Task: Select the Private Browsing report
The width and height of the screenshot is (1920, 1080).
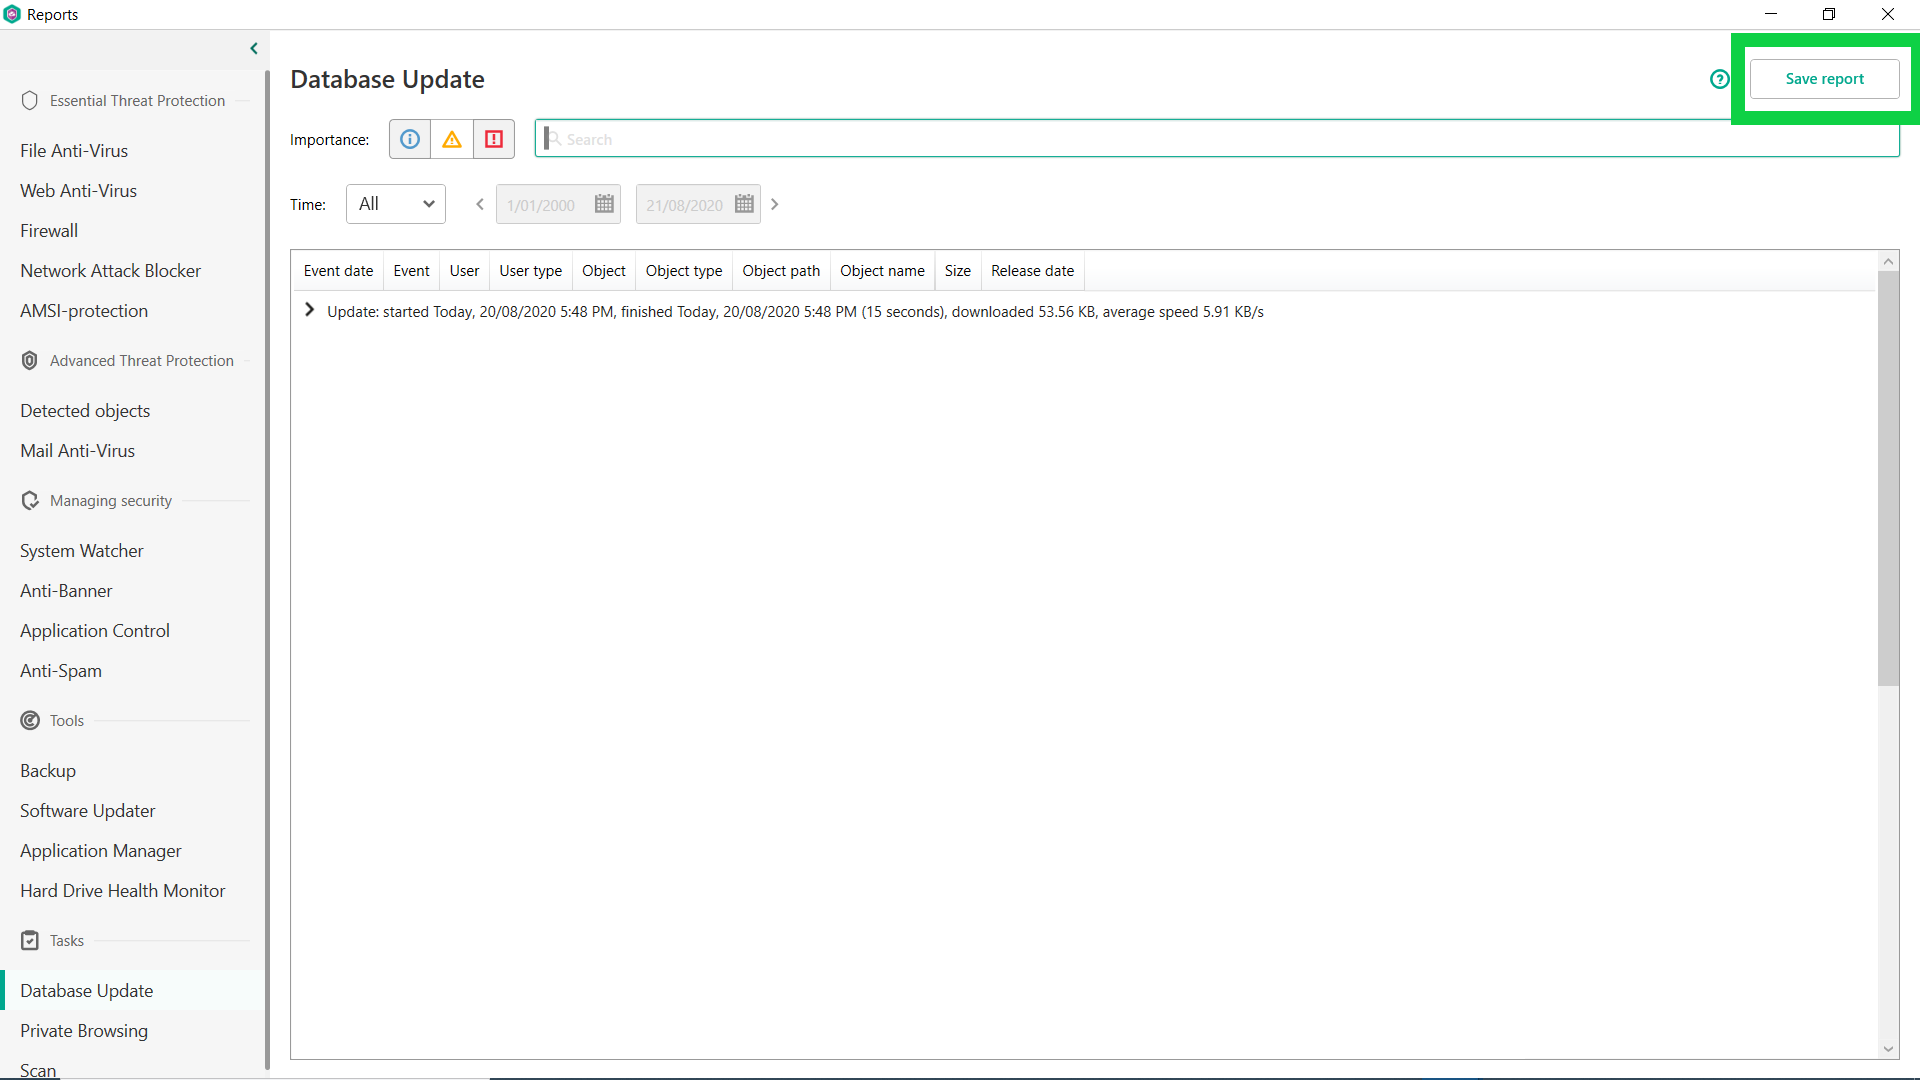Action: (84, 1031)
